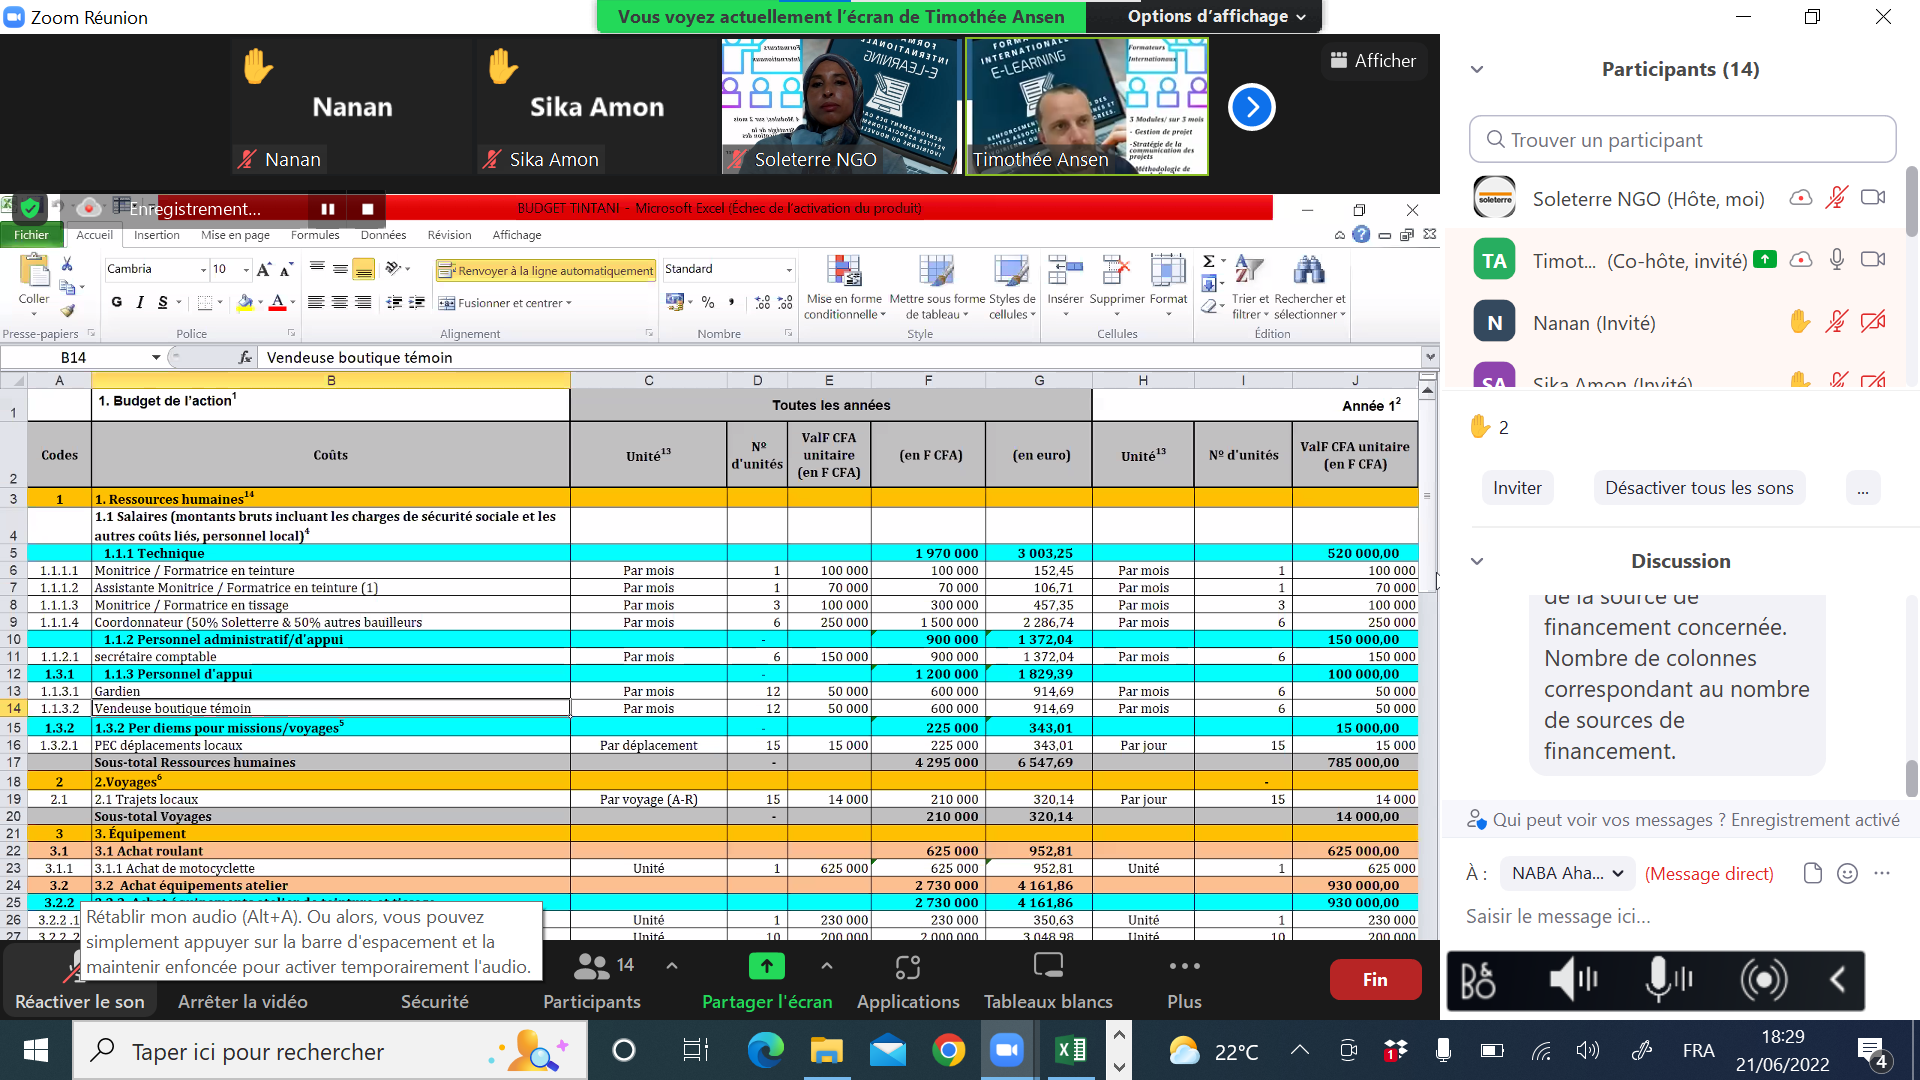Click the red Fin button

[1375, 979]
